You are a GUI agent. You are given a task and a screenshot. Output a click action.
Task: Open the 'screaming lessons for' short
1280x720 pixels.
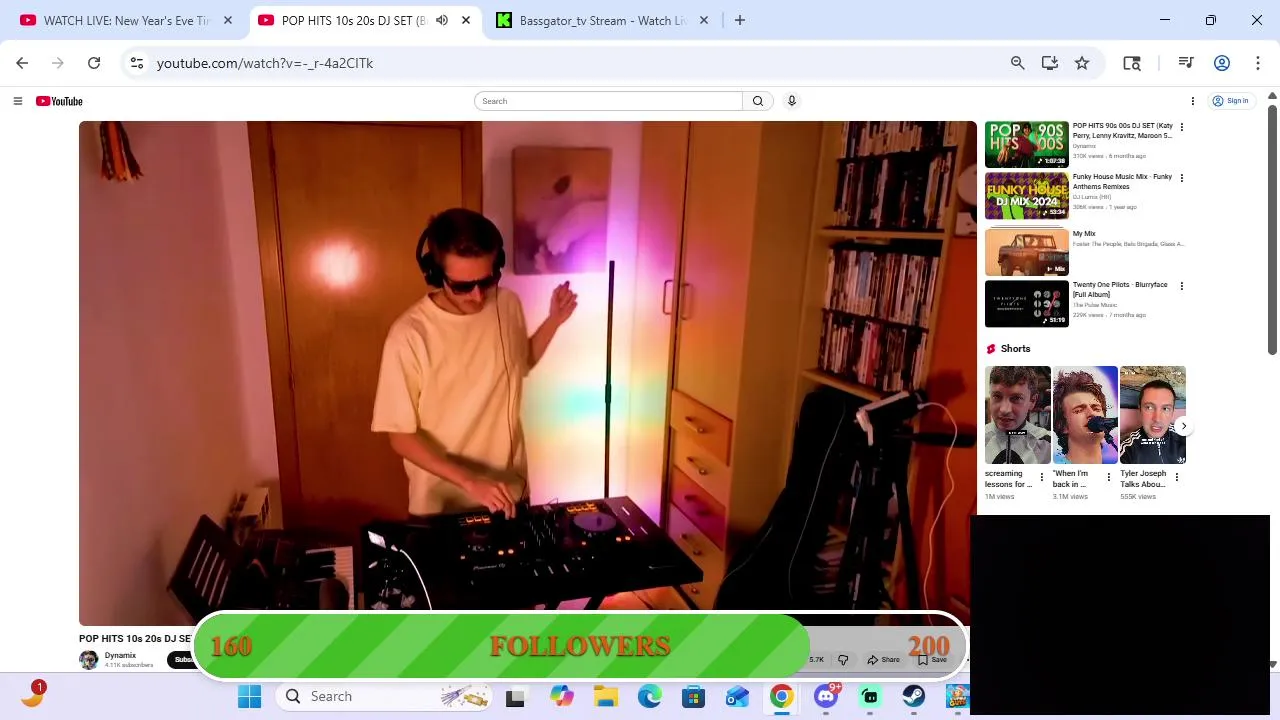pyautogui.click(x=1017, y=415)
